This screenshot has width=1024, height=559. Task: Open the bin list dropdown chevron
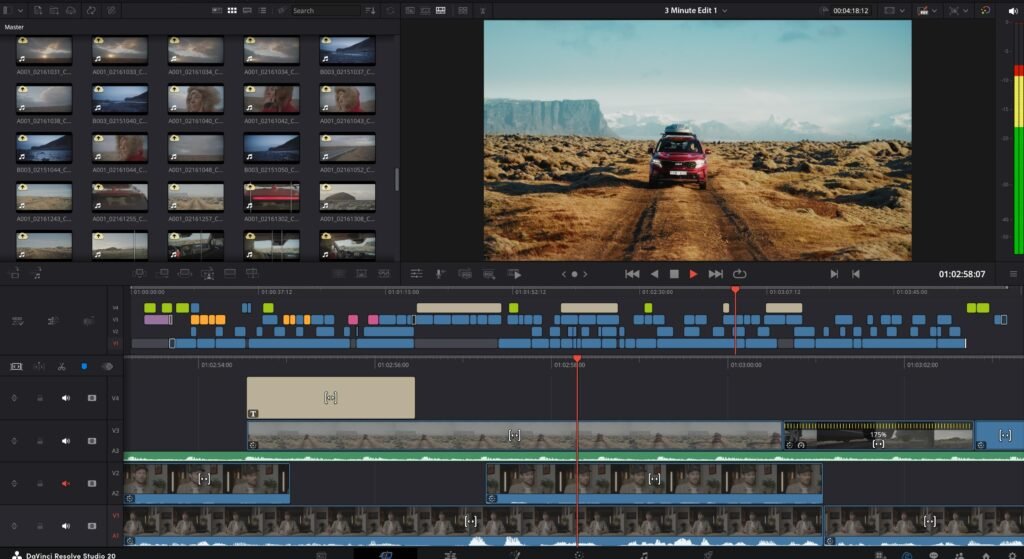[x=21, y=10]
